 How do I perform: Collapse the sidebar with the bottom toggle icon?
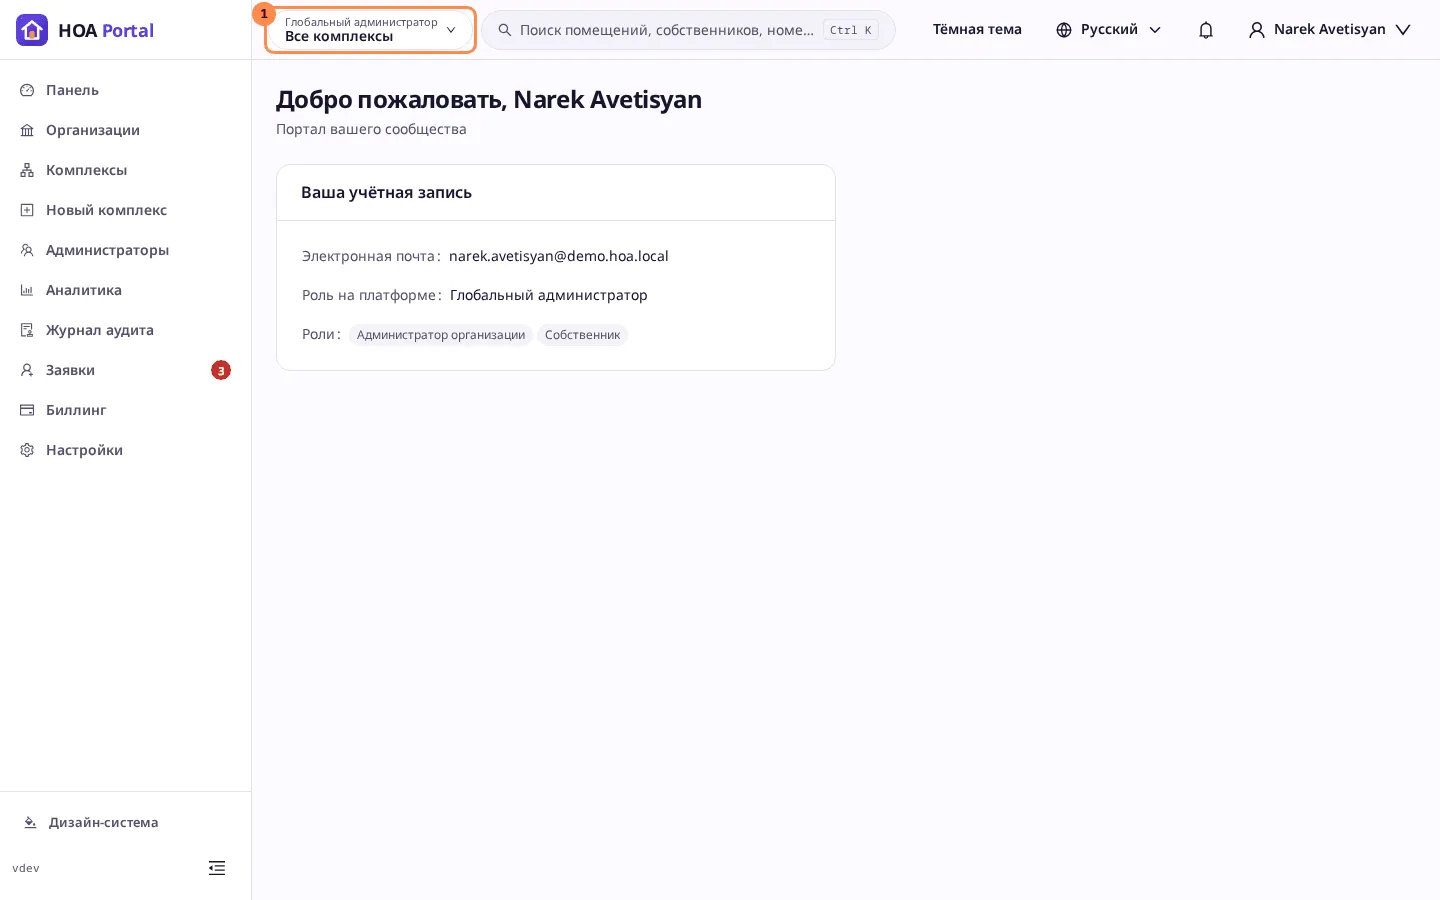pos(217,868)
